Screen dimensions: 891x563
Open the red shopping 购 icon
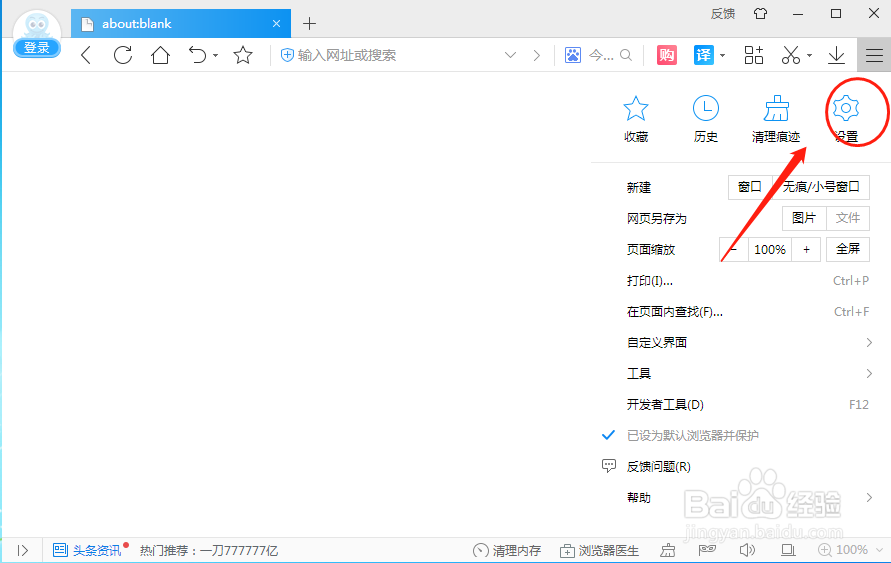point(667,55)
